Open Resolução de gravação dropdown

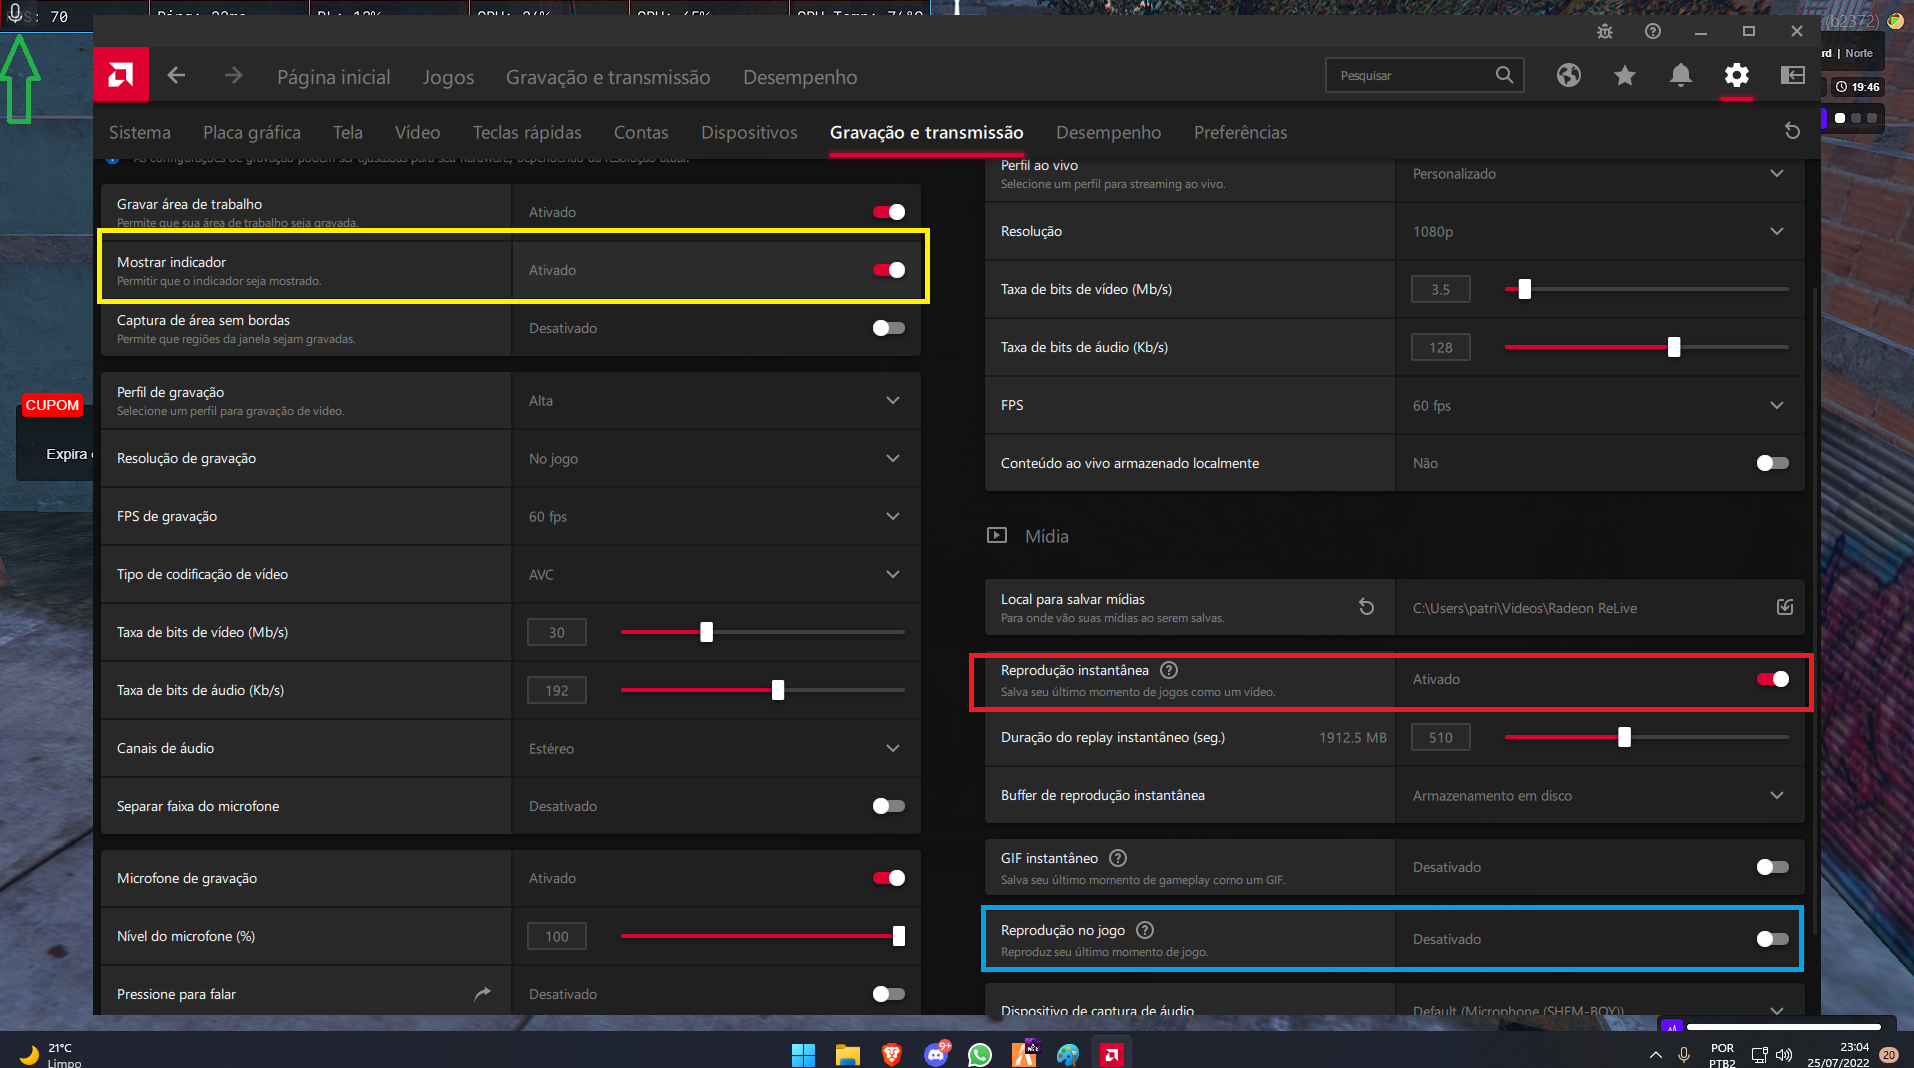coord(716,458)
